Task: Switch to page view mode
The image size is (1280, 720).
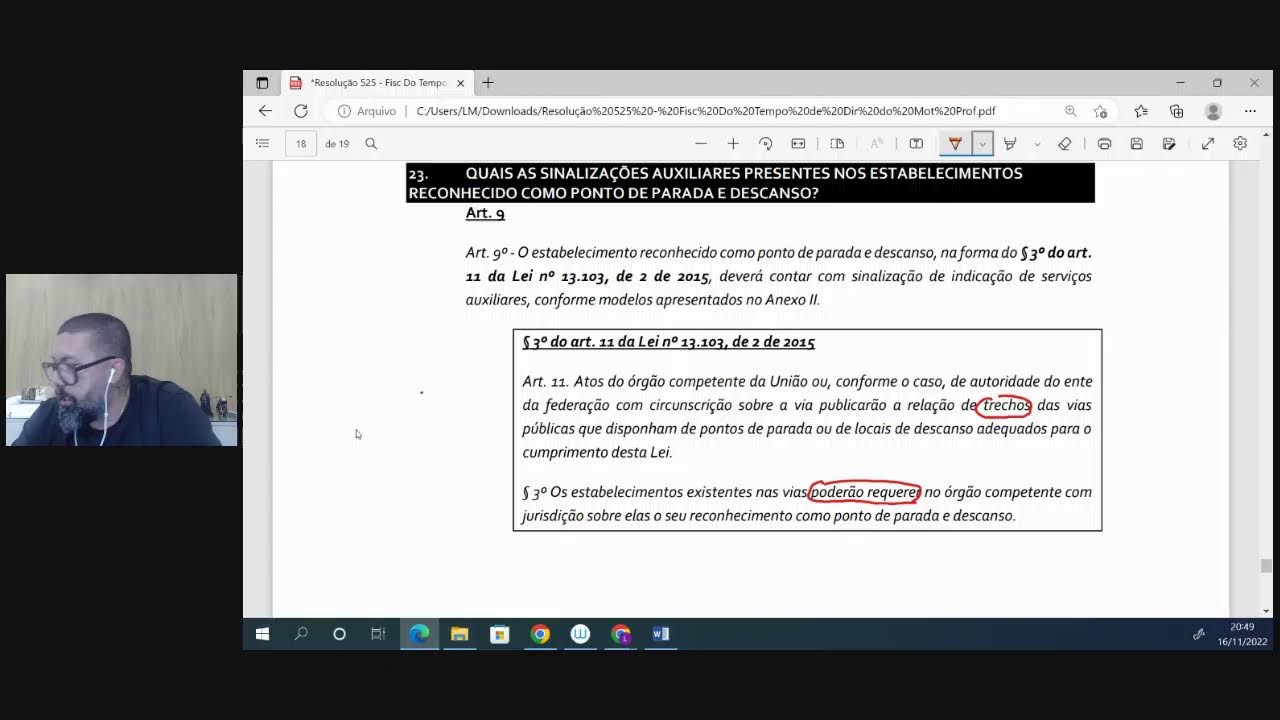Action: coord(838,144)
